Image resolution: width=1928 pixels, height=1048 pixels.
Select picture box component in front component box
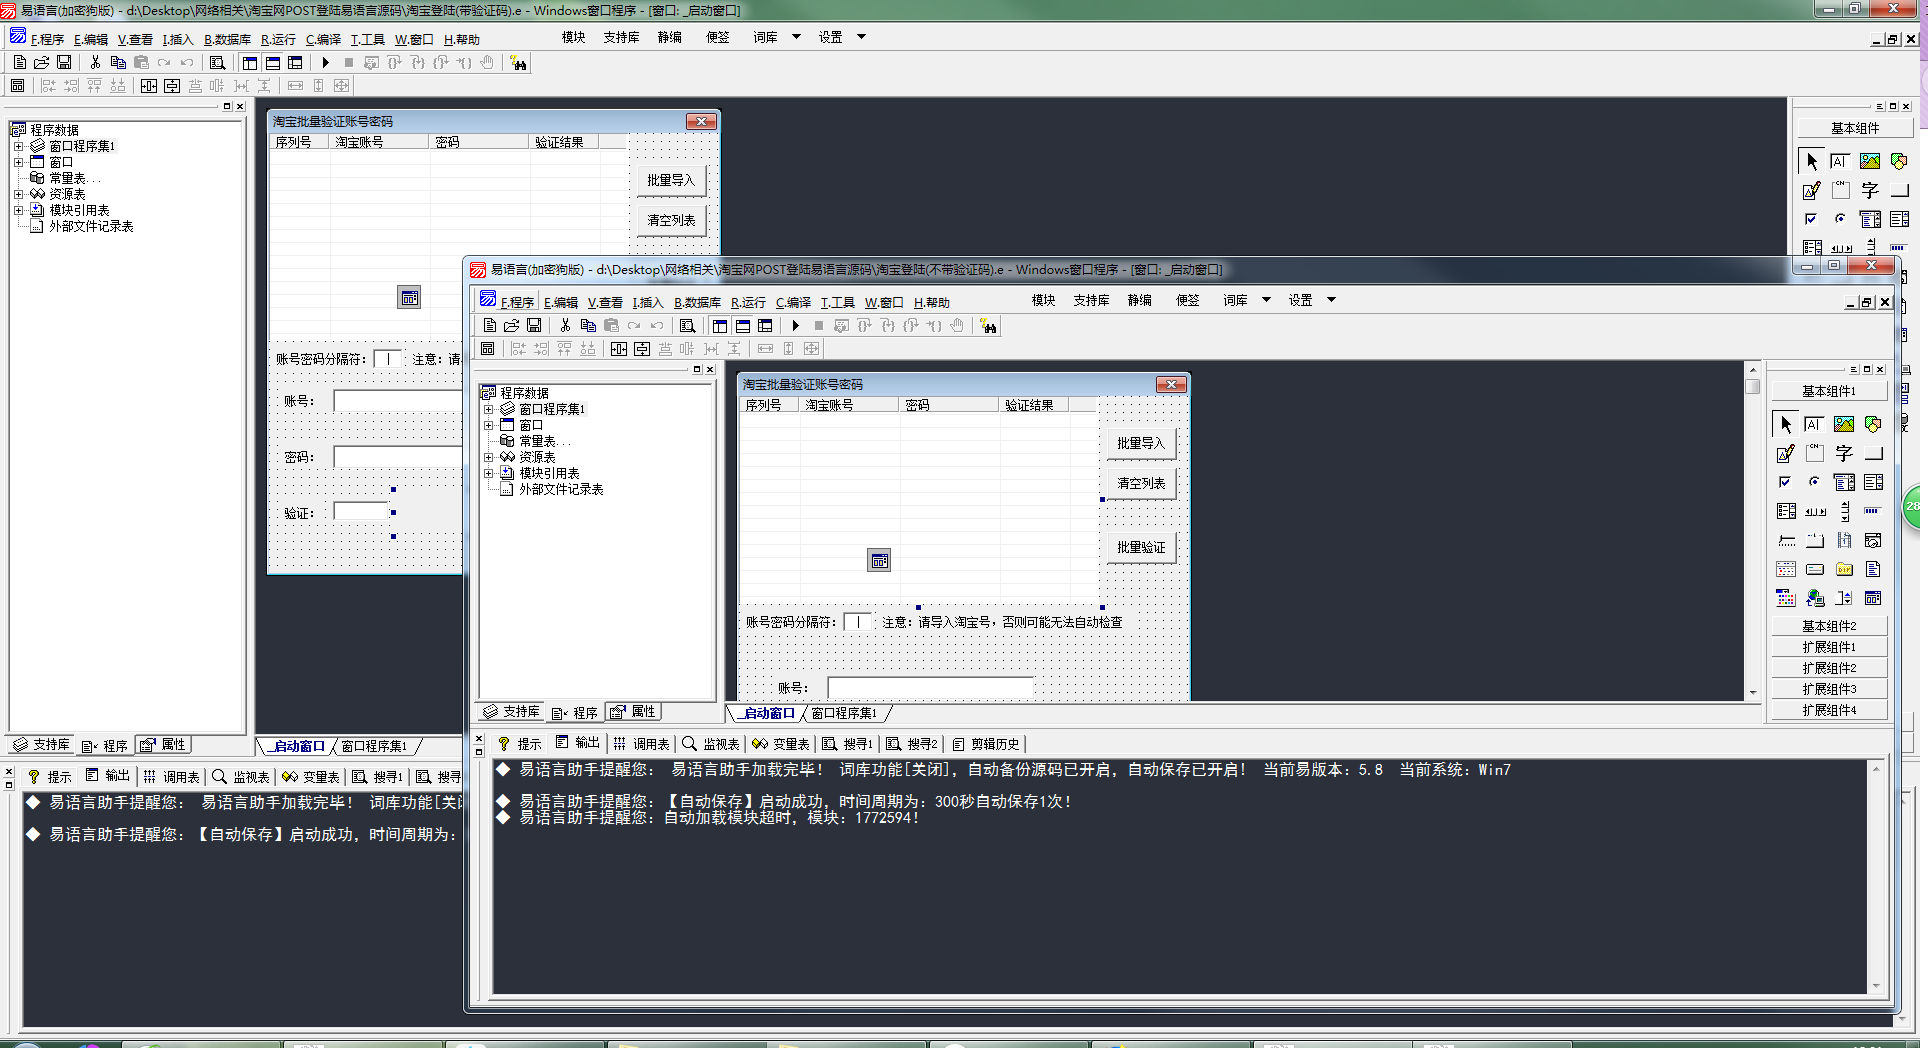click(1844, 425)
